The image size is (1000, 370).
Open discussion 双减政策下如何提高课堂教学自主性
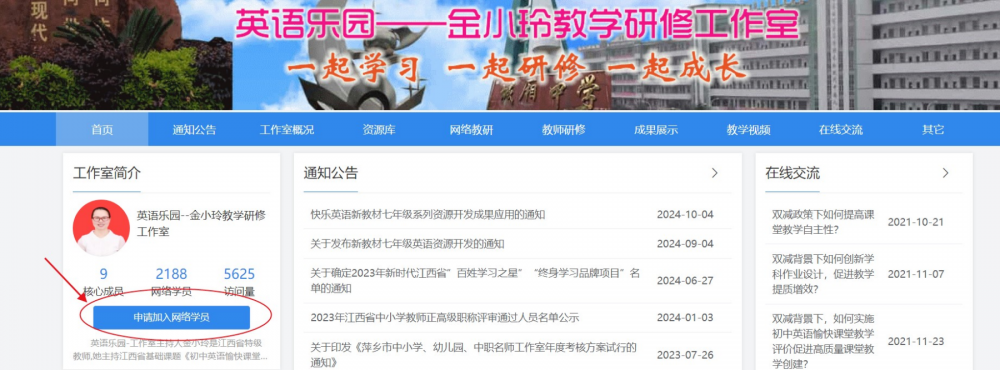point(823,222)
